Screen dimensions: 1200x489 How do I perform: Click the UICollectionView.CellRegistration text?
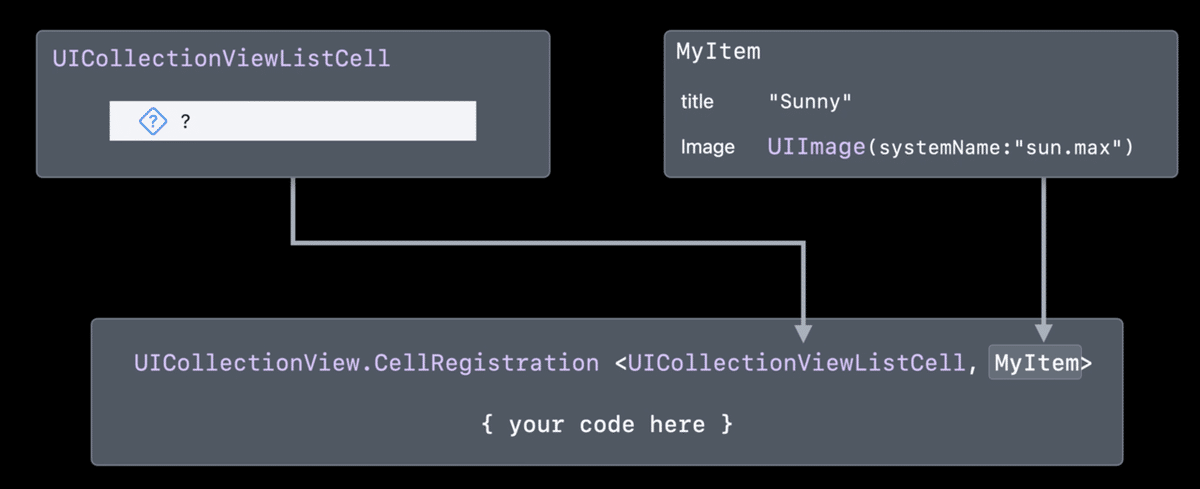pos(366,363)
